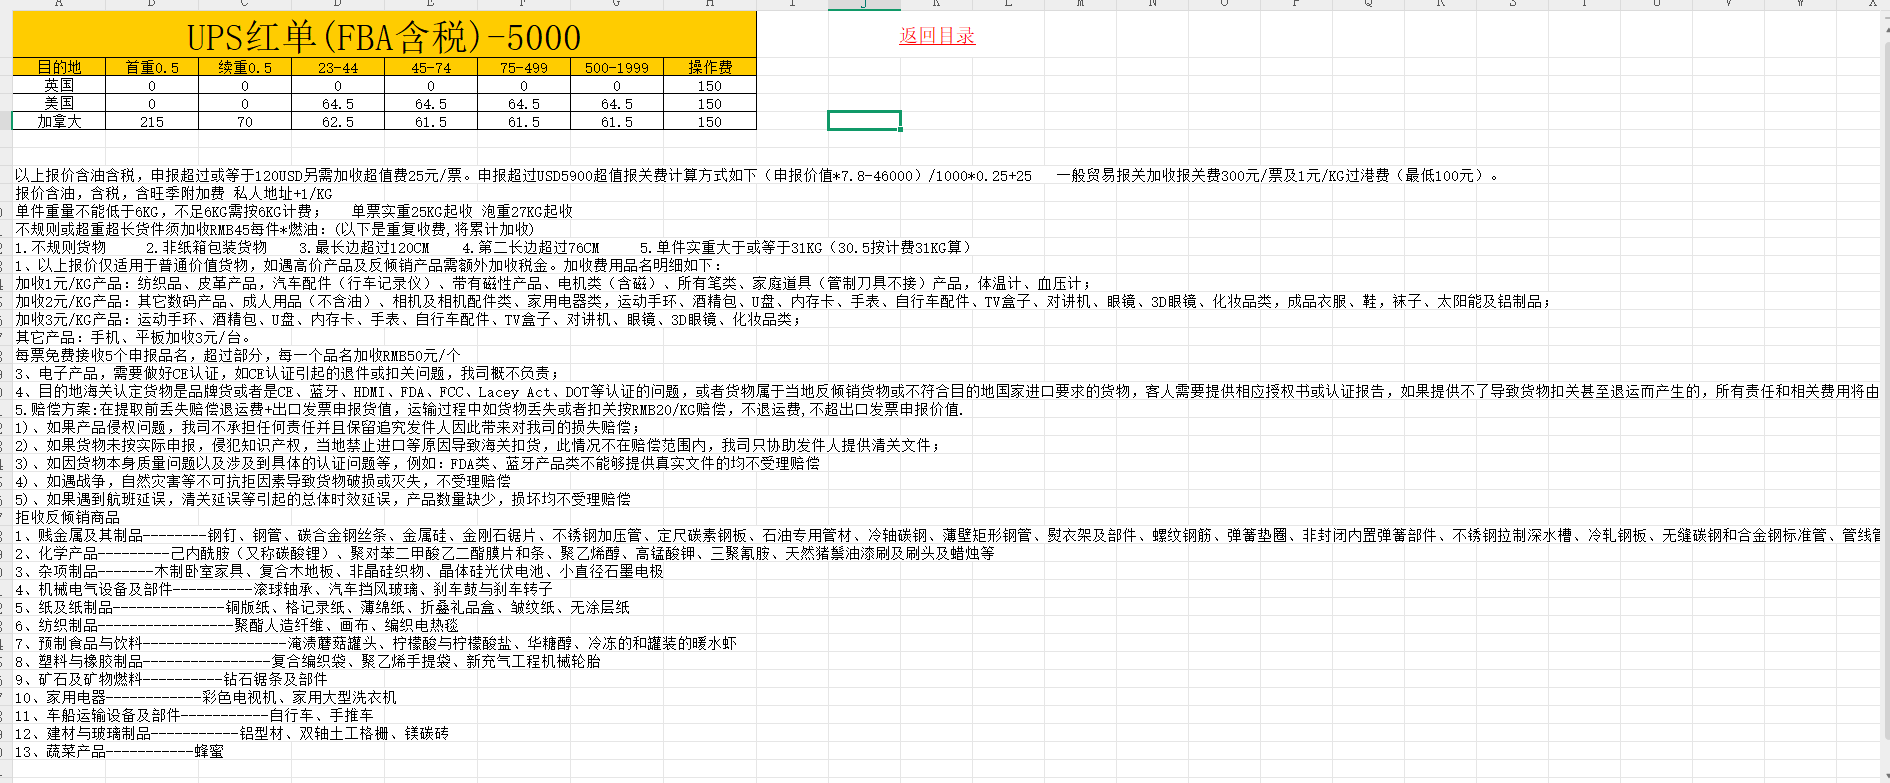
Task: Select the line starting 以上报价含油含税
Action: (757, 176)
